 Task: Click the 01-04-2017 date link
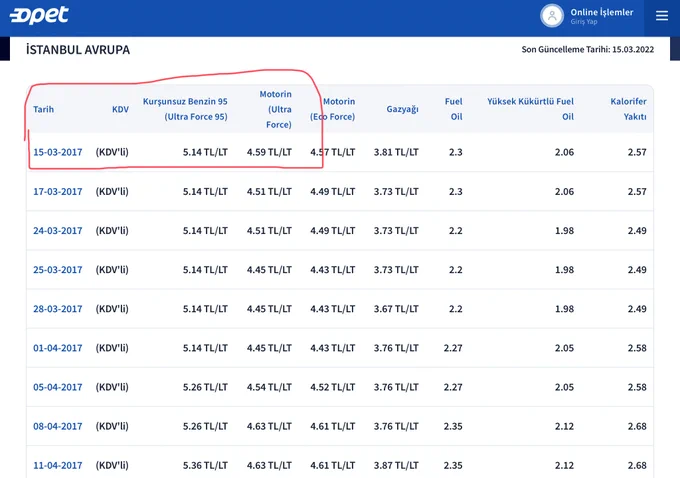click(x=58, y=348)
